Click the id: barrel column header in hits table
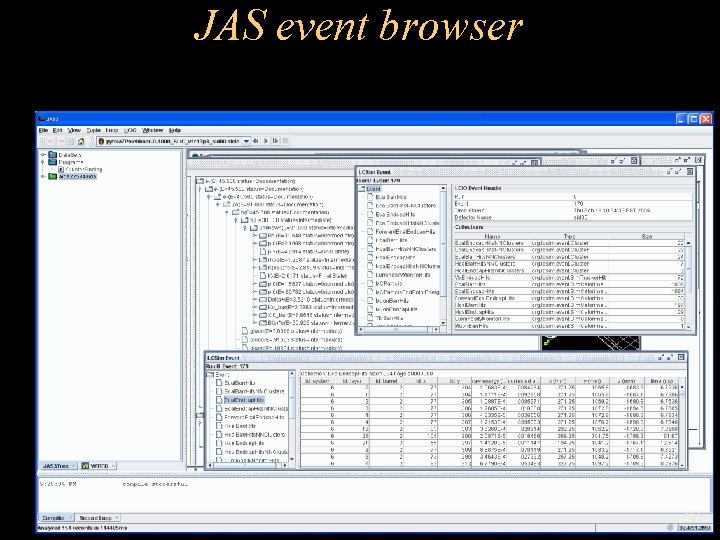 pyautogui.click(x=386, y=381)
